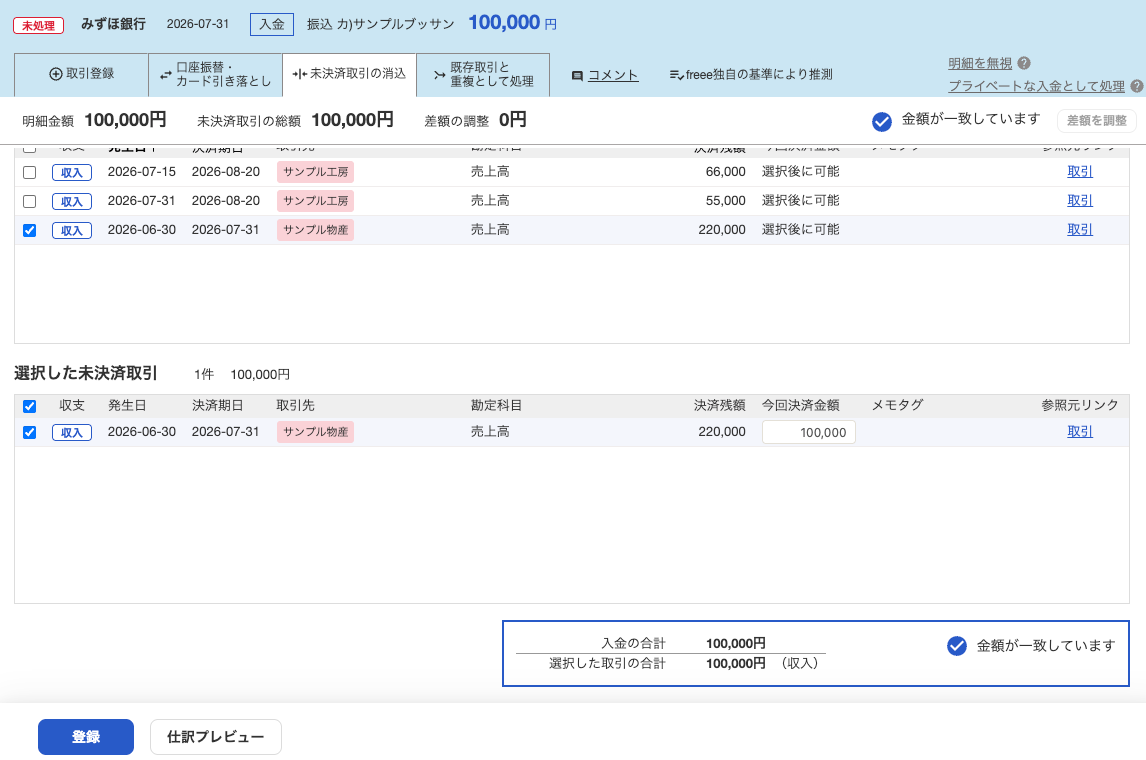
Task: Click the 選択した未決済取引 heading
Action: click(86, 373)
